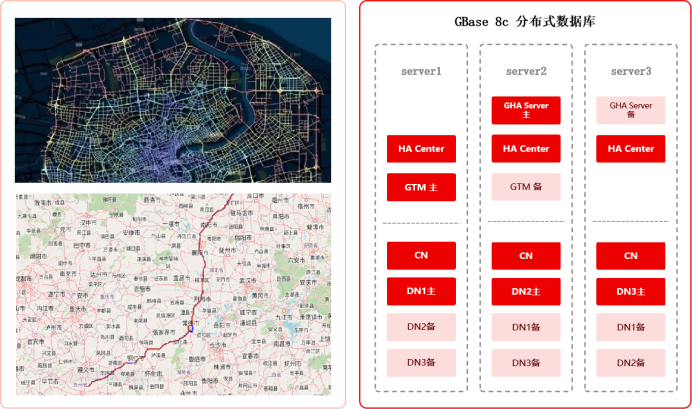The width and height of the screenshot is (692, 409).
Task: Click HA Center box under server3
Action: pos(631,149)
